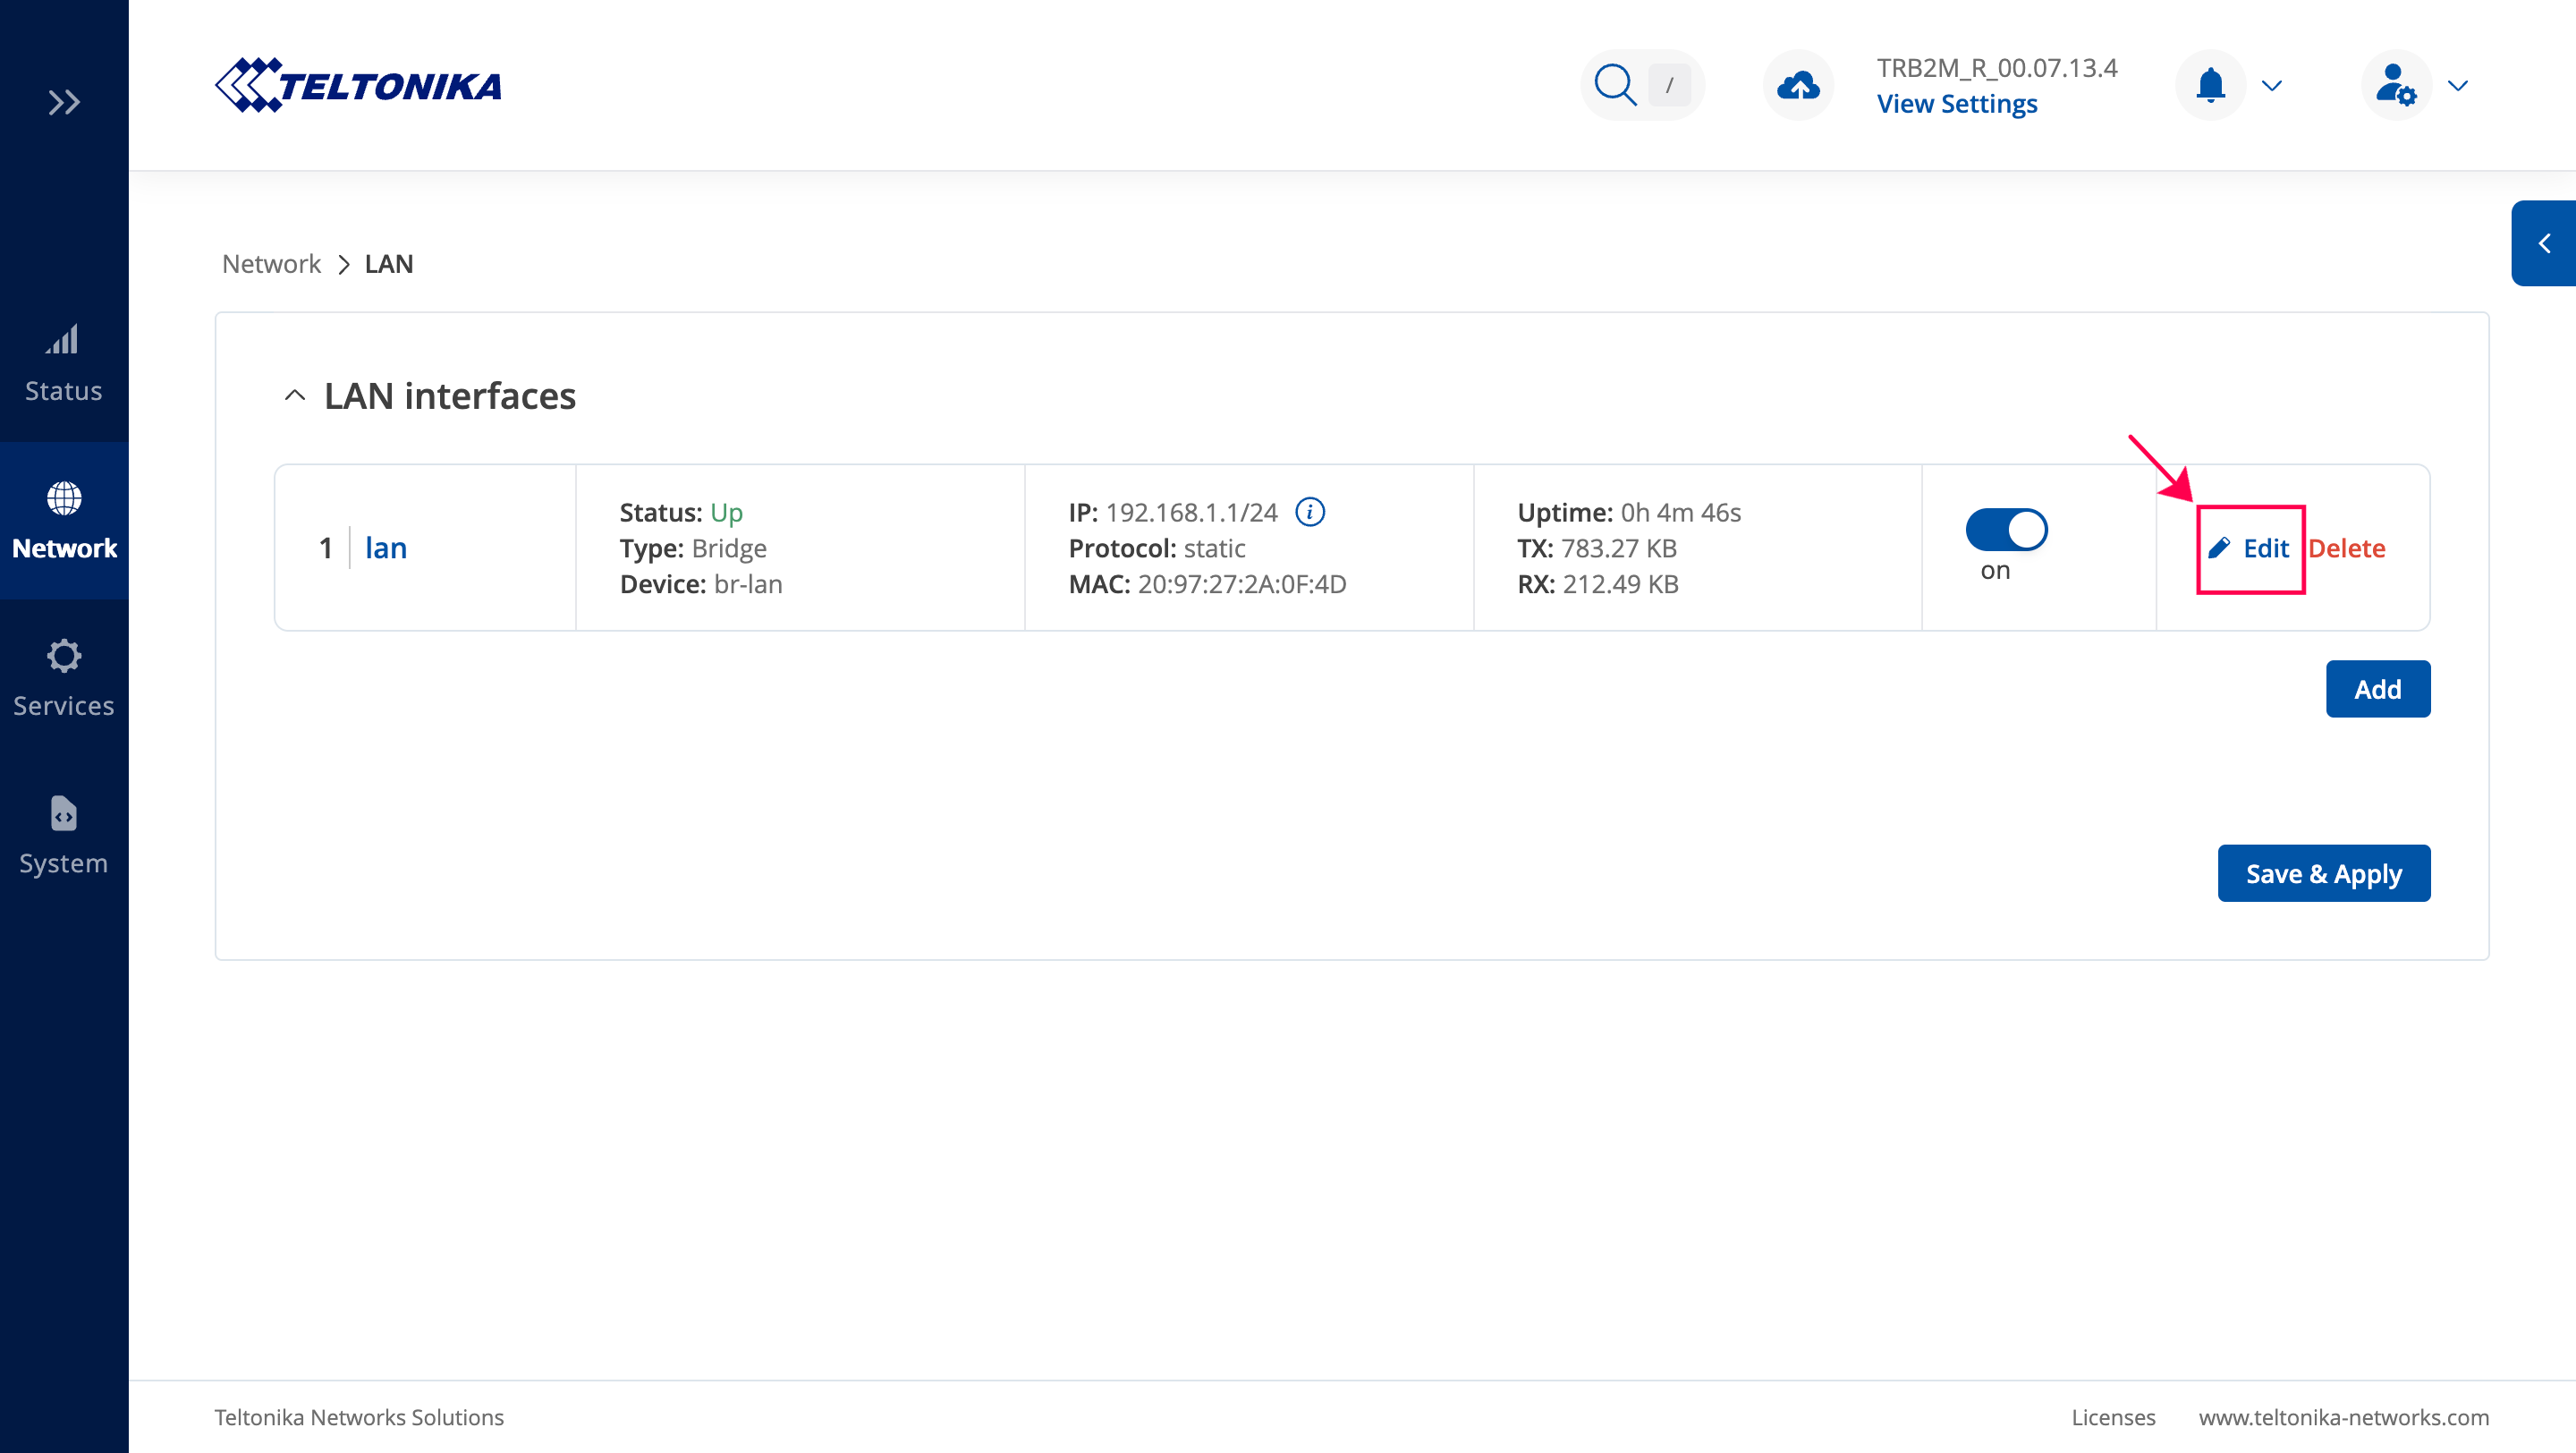Screen dimensions: 2576x1453
Task: Toggle the lan interface off
Action: (2006, 530)
